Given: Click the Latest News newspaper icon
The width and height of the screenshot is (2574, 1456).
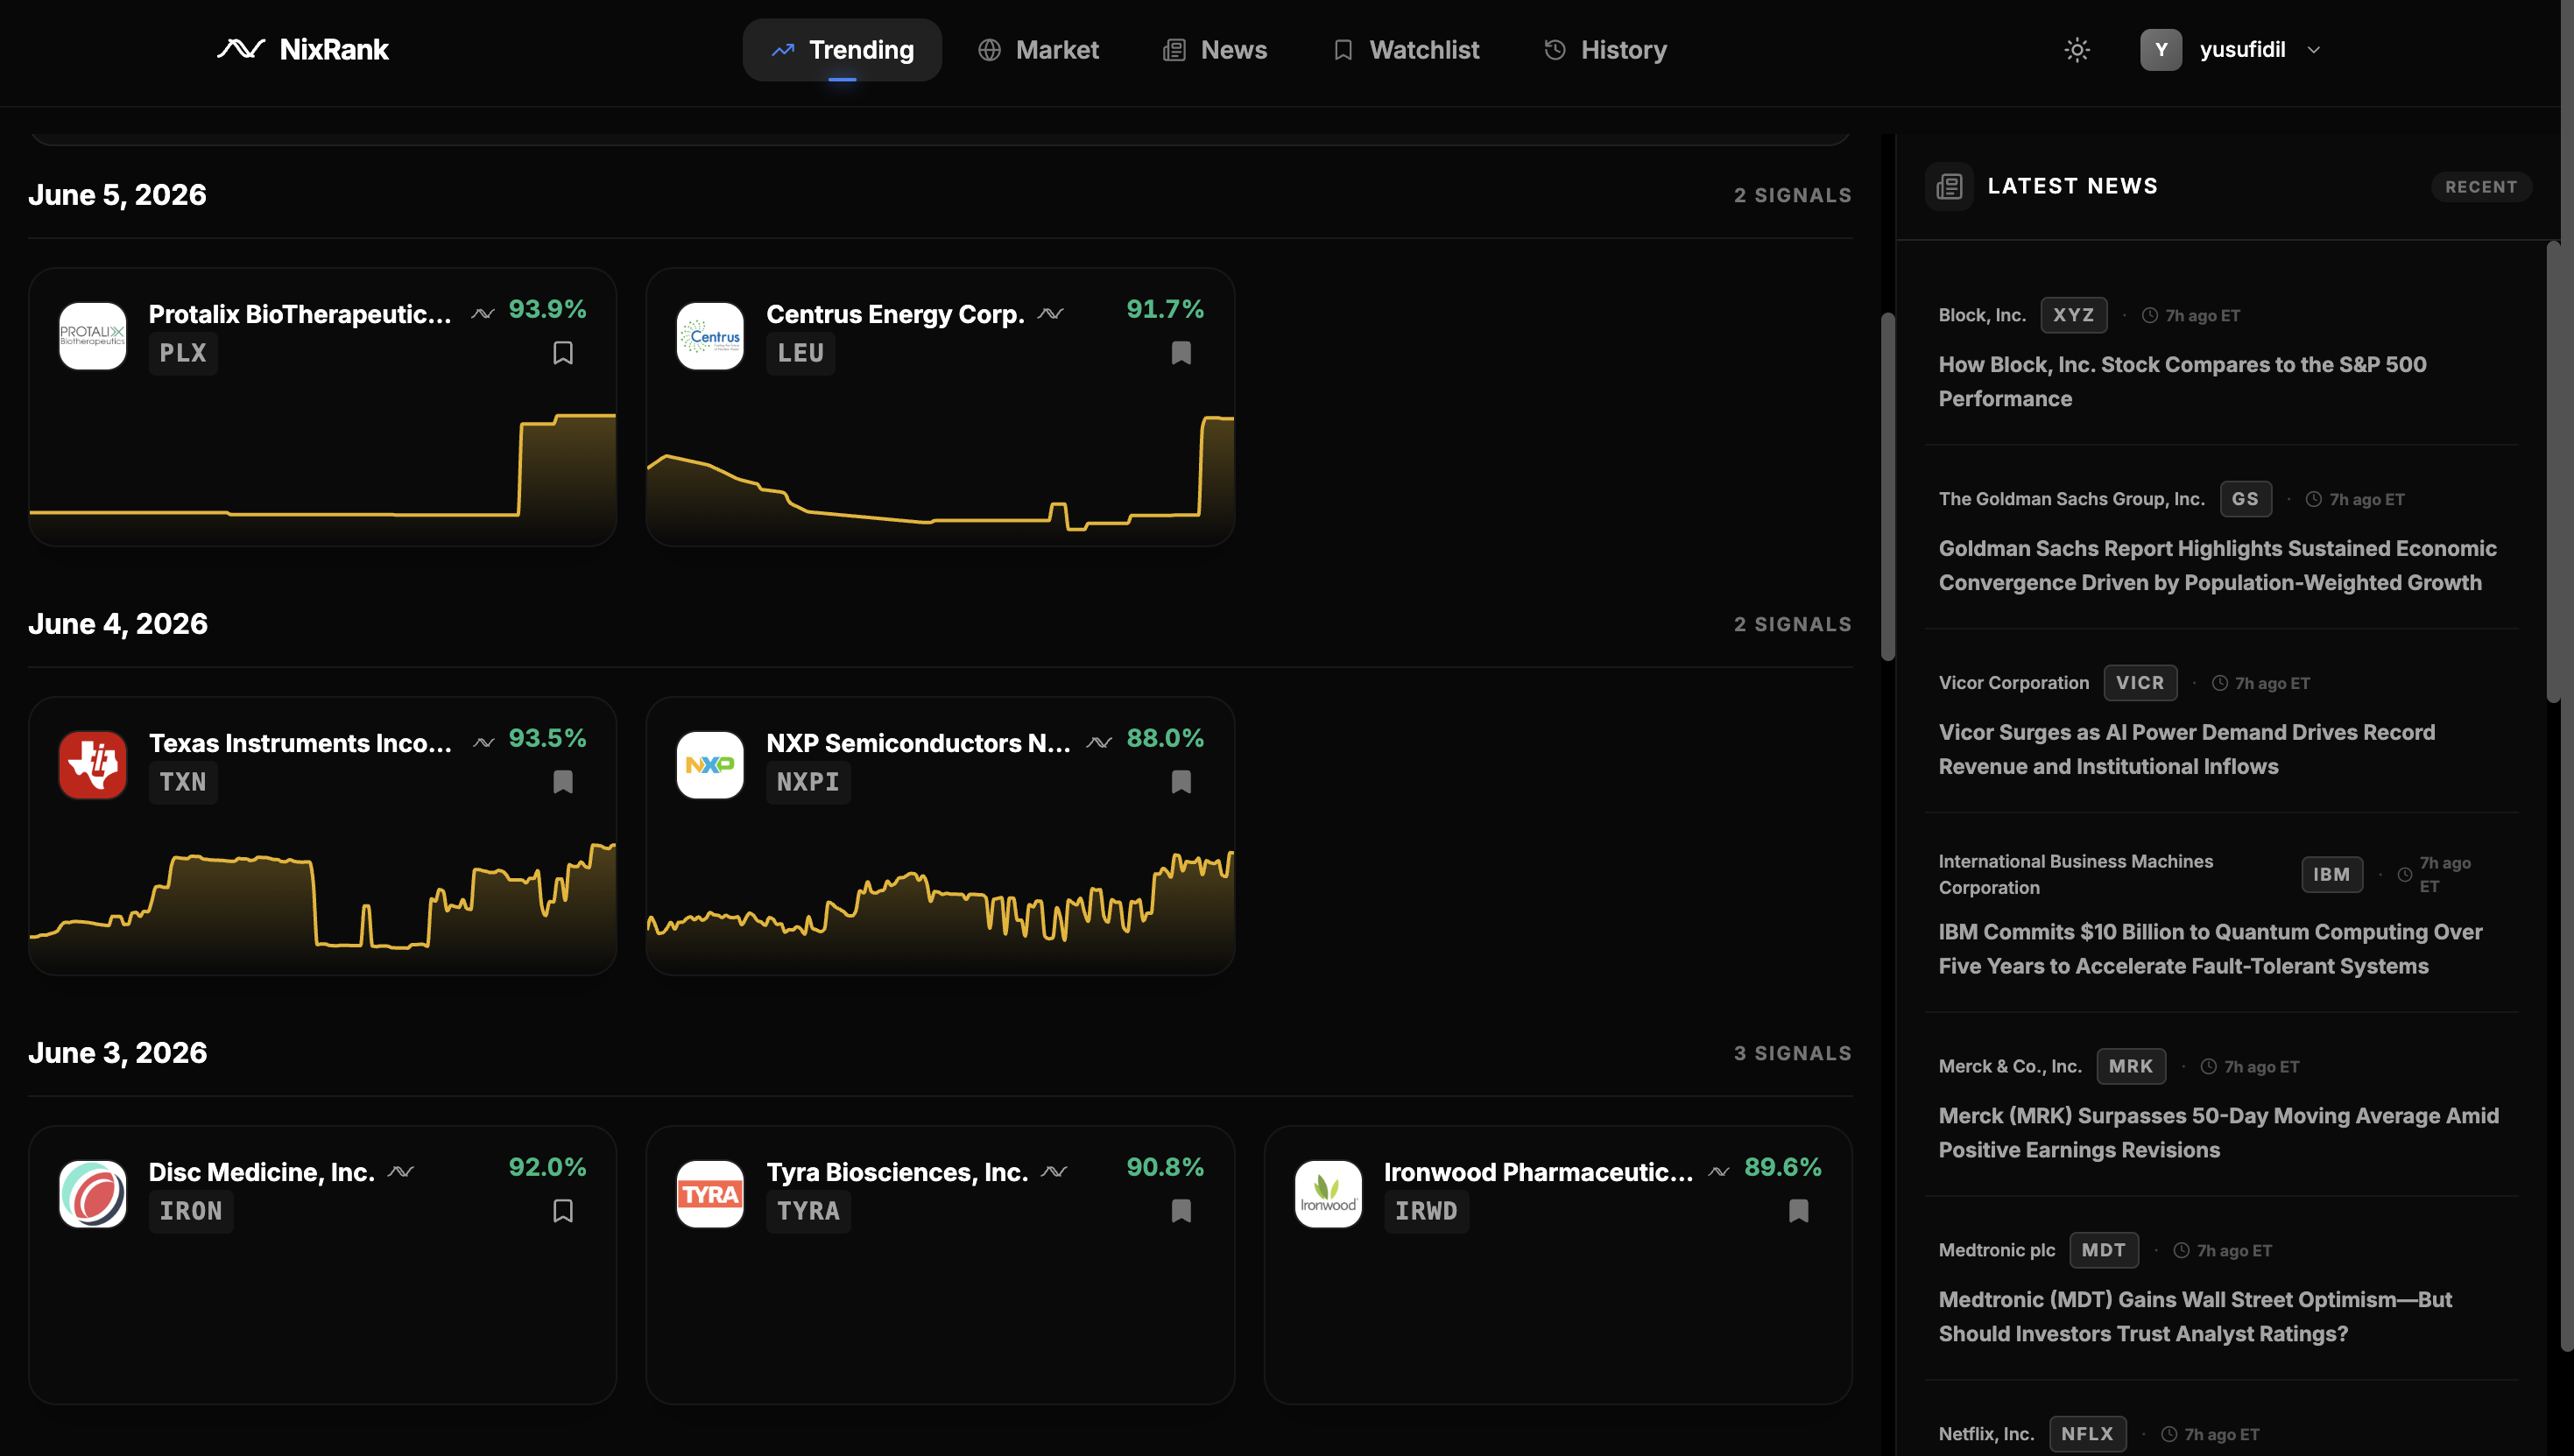Looking at the screenshot, I should (x=1949, y=187).
